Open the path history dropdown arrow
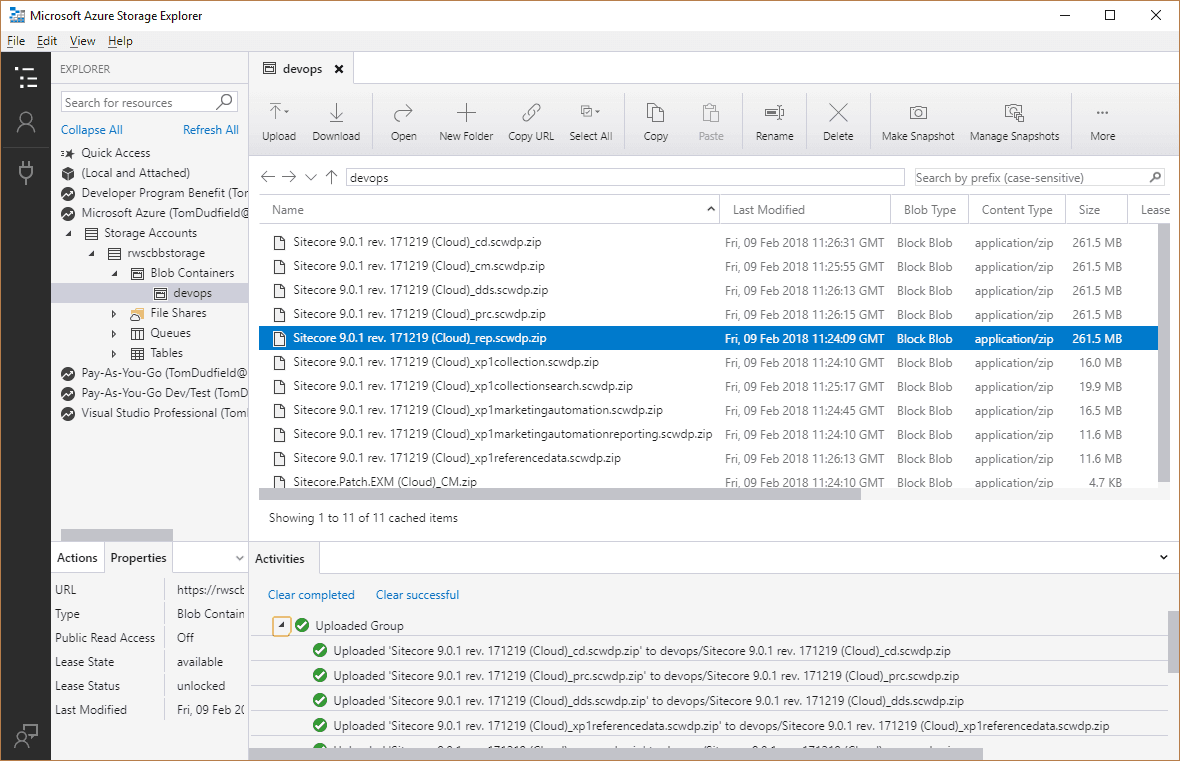 [x=311, y=177]
